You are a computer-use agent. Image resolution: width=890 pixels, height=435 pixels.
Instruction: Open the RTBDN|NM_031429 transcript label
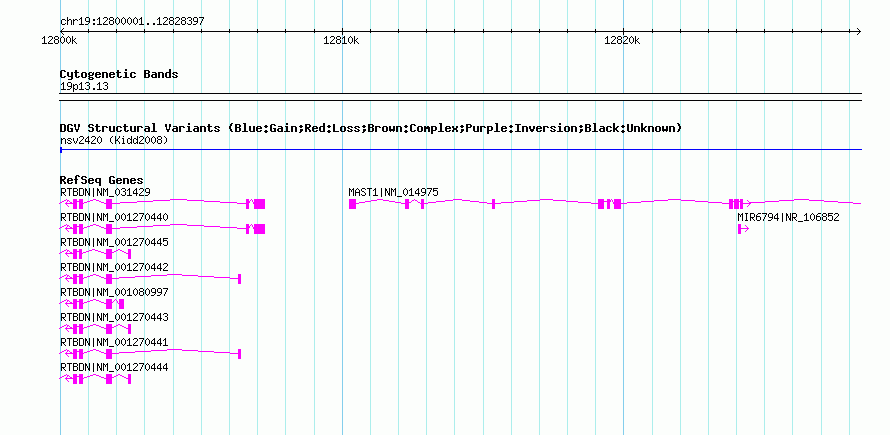coord(106,193)
